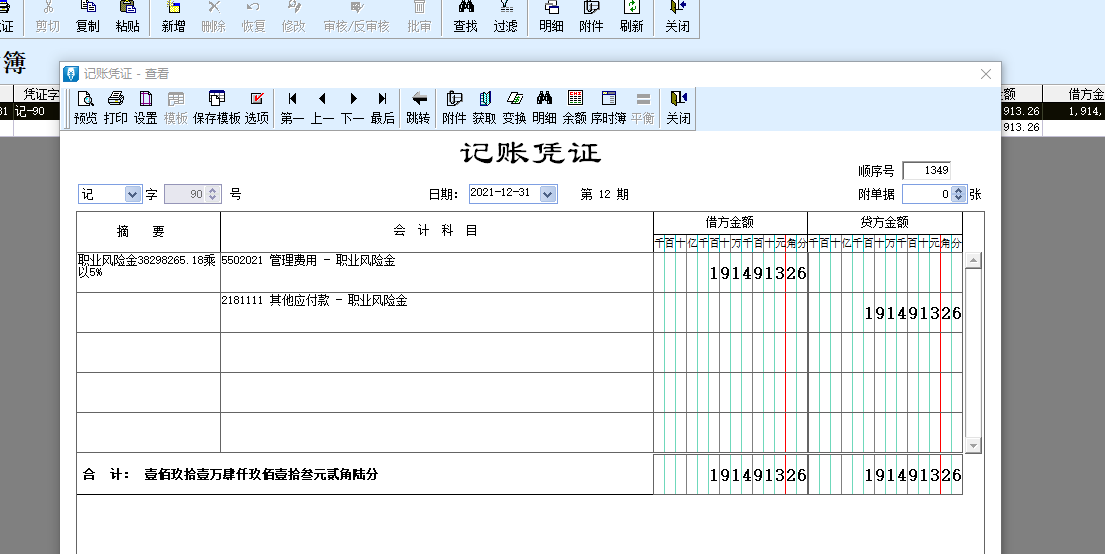Increase the 附单据 attachment count stepper

tap(959, 190)
